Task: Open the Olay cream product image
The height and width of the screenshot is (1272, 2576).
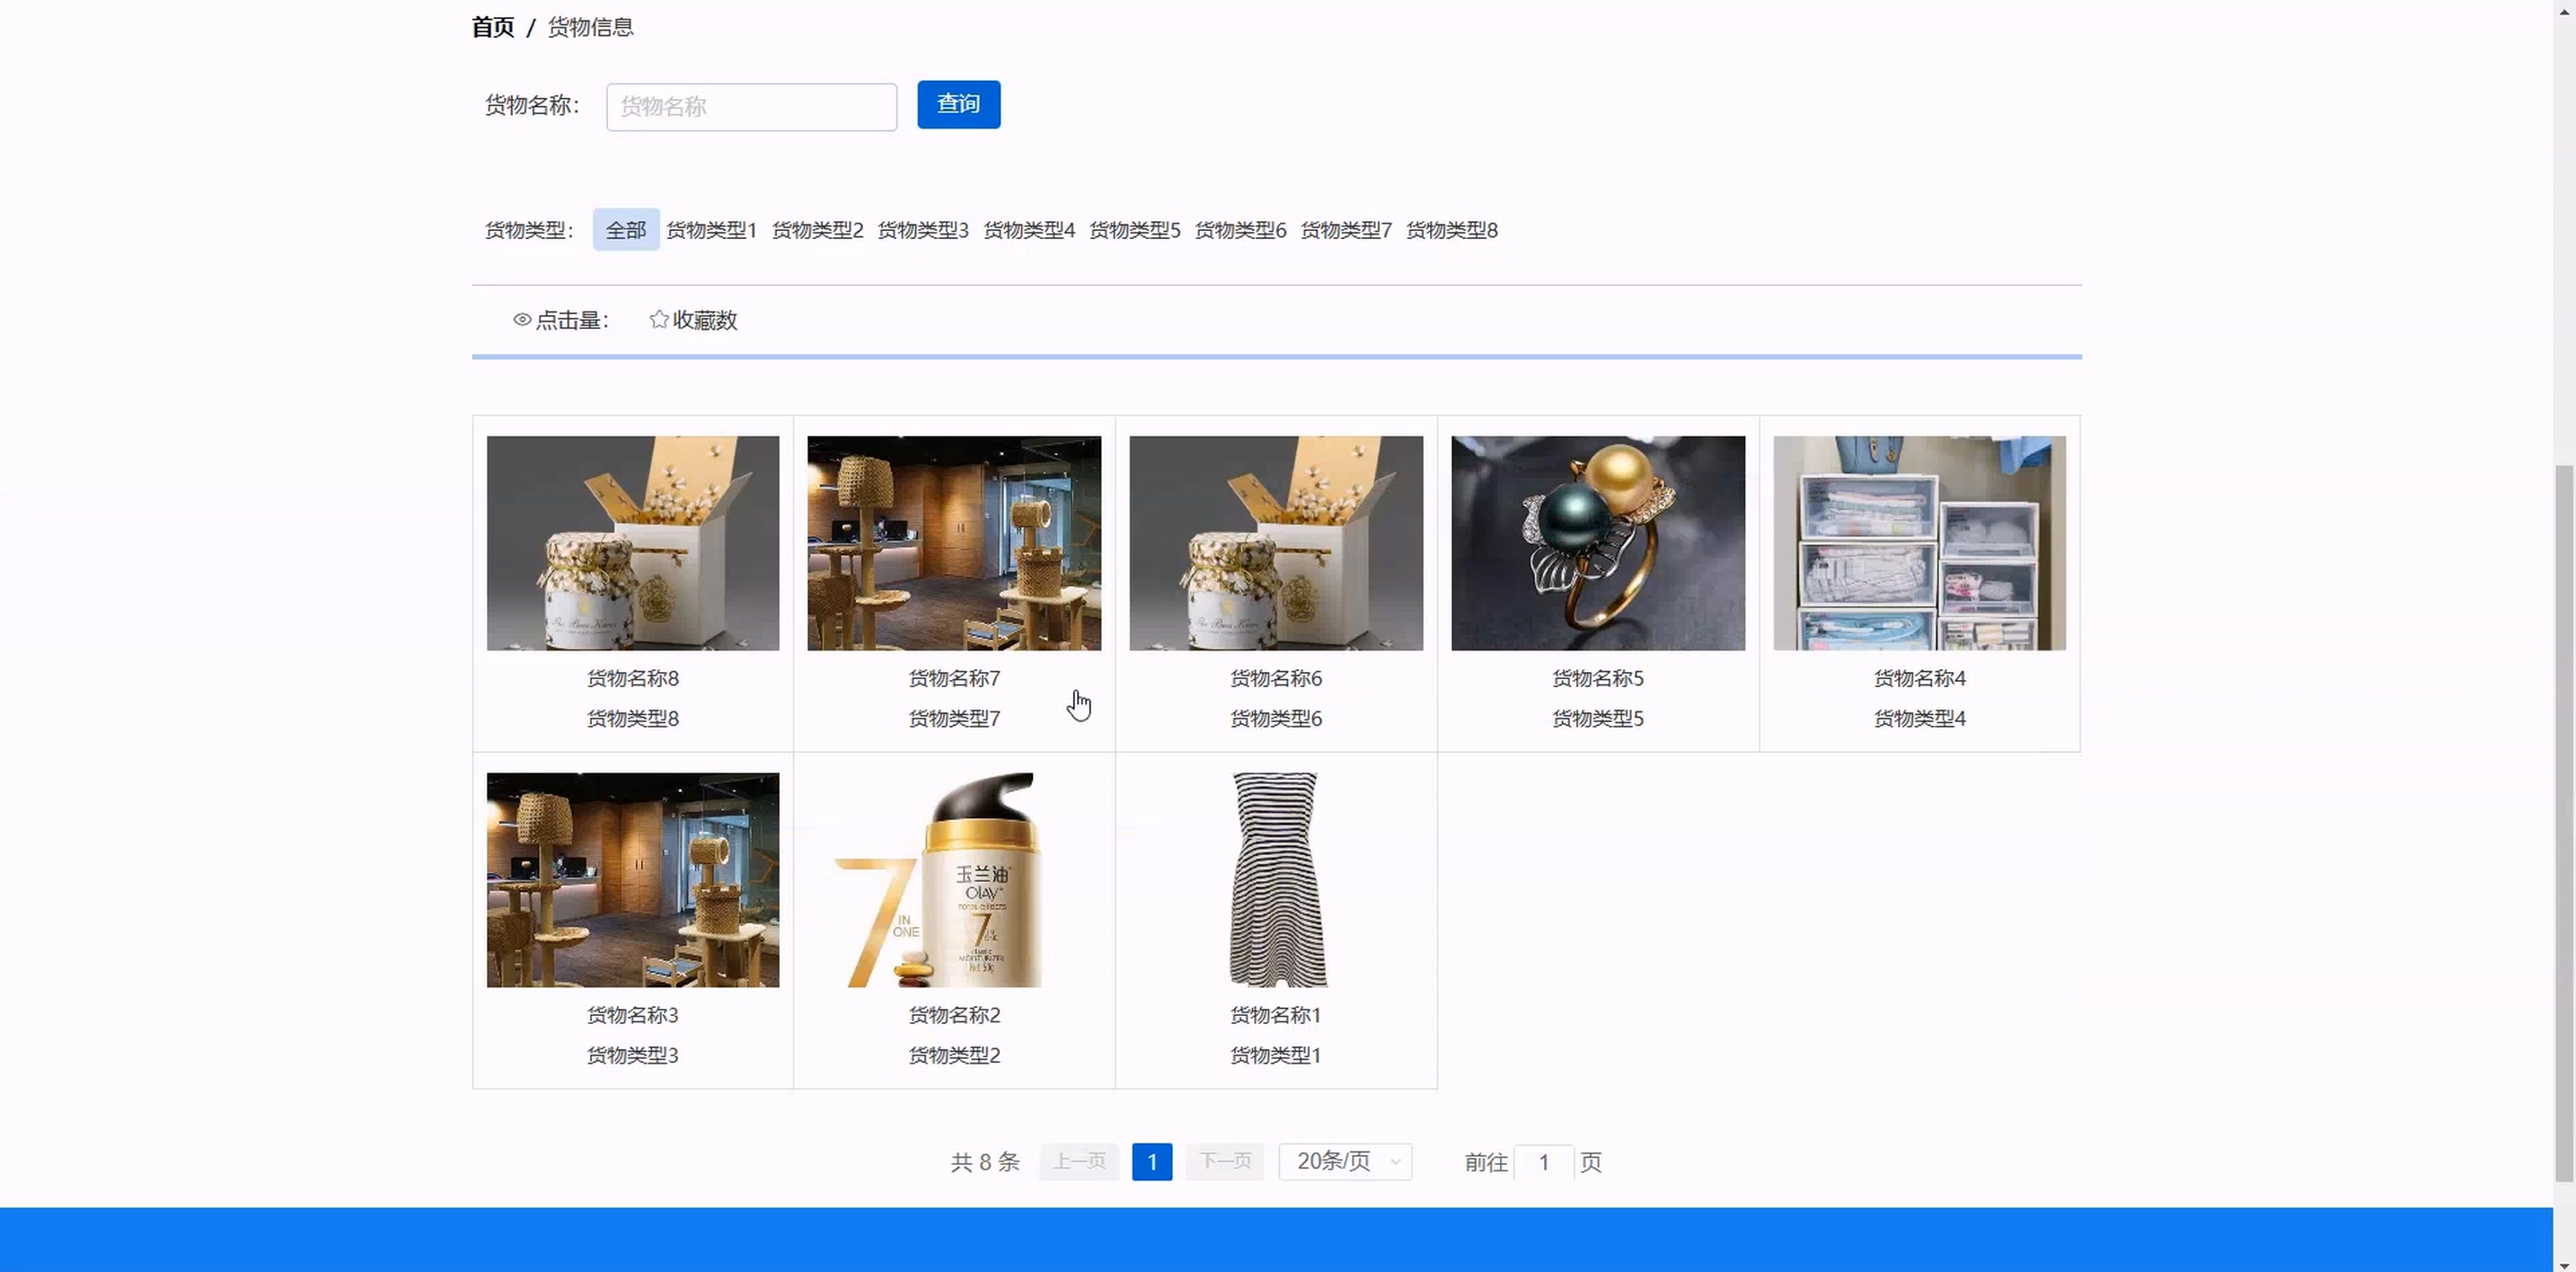Action: 954,880
